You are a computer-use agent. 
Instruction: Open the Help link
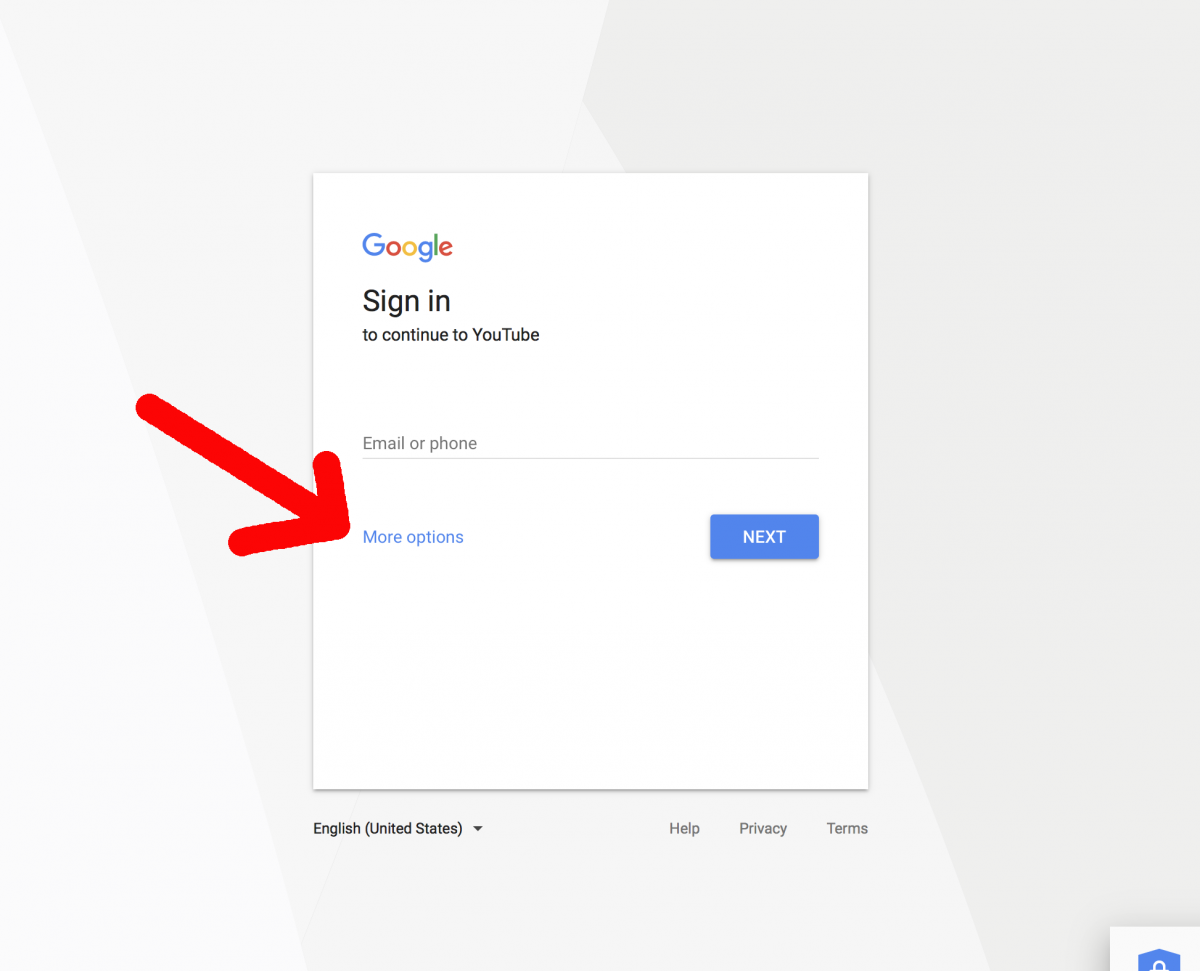pyautogui.click(x=684, y=829)
